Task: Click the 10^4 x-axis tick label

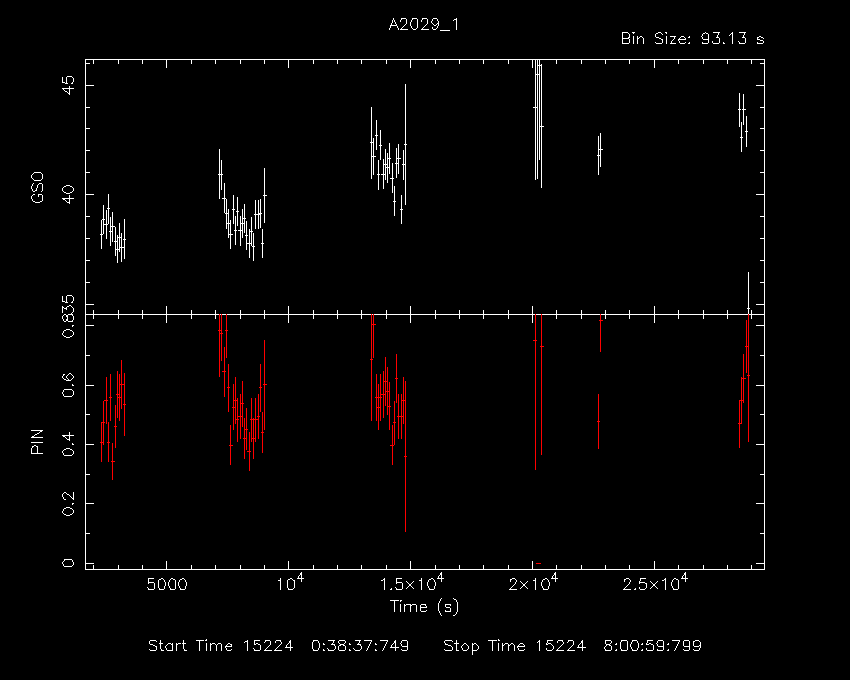Action: pos(290,583)
